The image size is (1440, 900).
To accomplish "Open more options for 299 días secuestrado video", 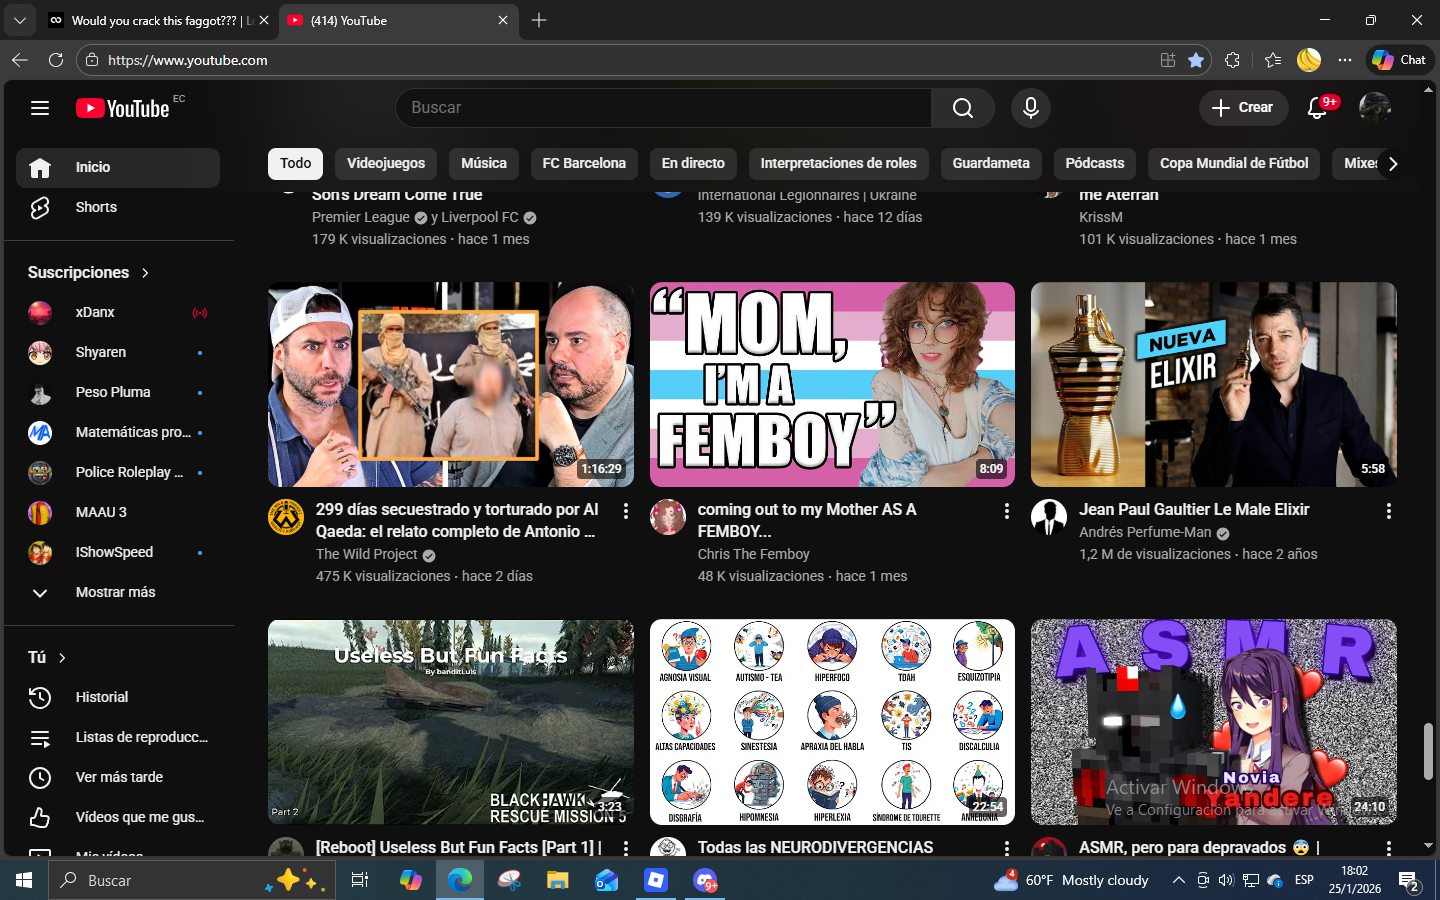I will click(x=626, y=511).
